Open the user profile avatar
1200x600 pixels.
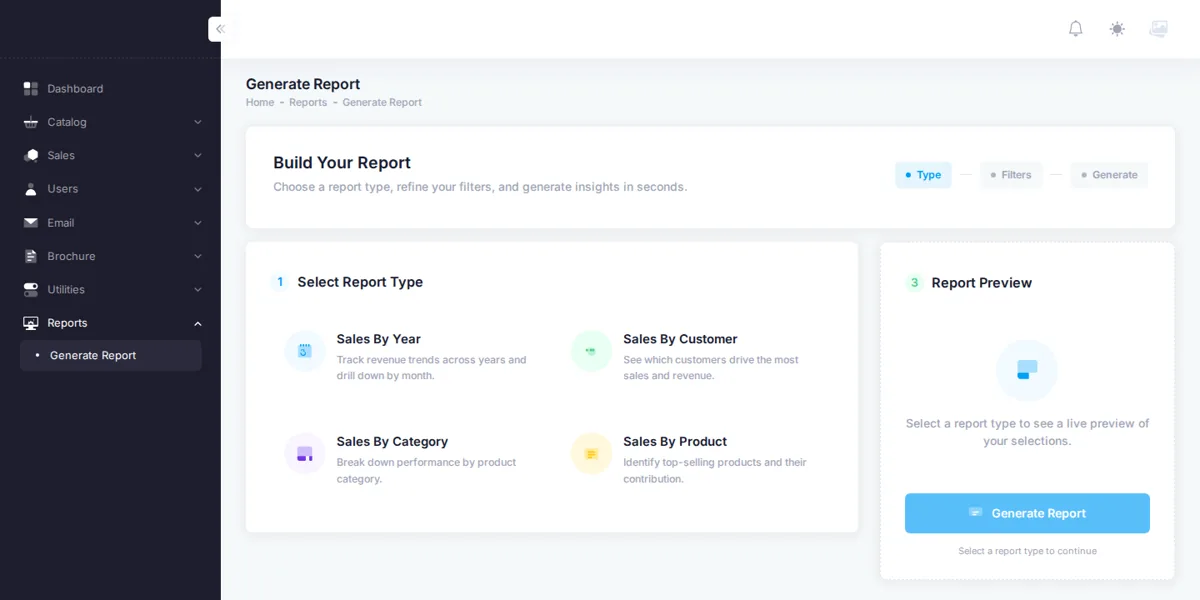tap(1159, 29)
